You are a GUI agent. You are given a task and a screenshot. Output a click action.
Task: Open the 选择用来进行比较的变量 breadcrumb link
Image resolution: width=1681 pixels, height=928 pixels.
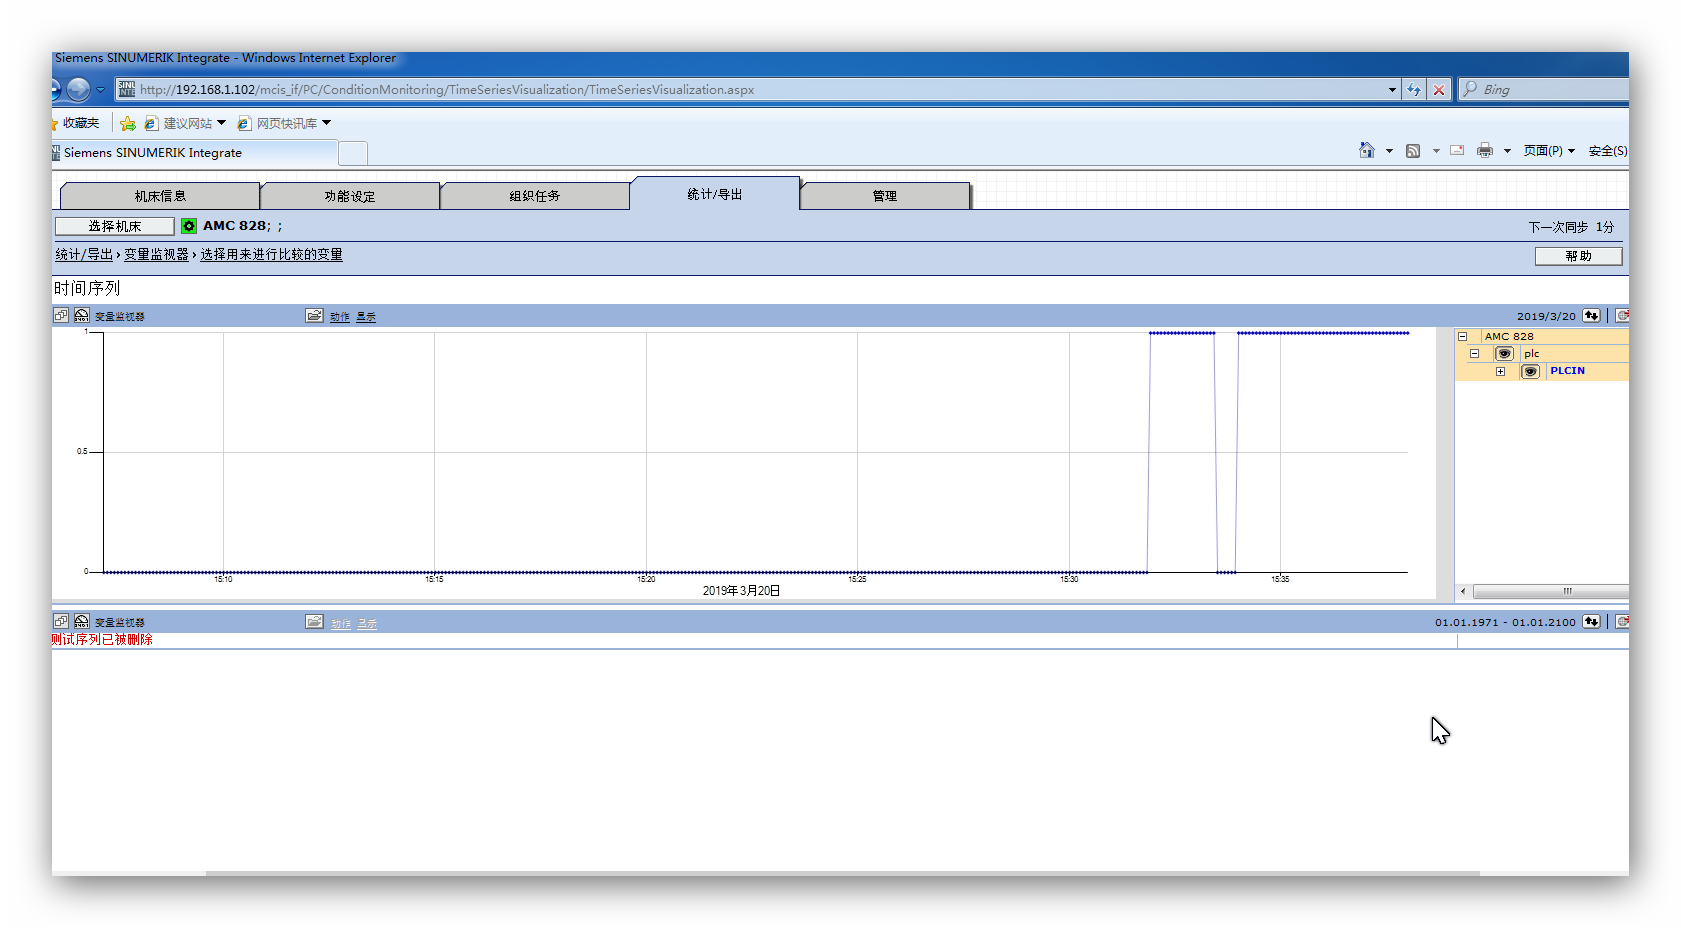[x=271, y=255]
